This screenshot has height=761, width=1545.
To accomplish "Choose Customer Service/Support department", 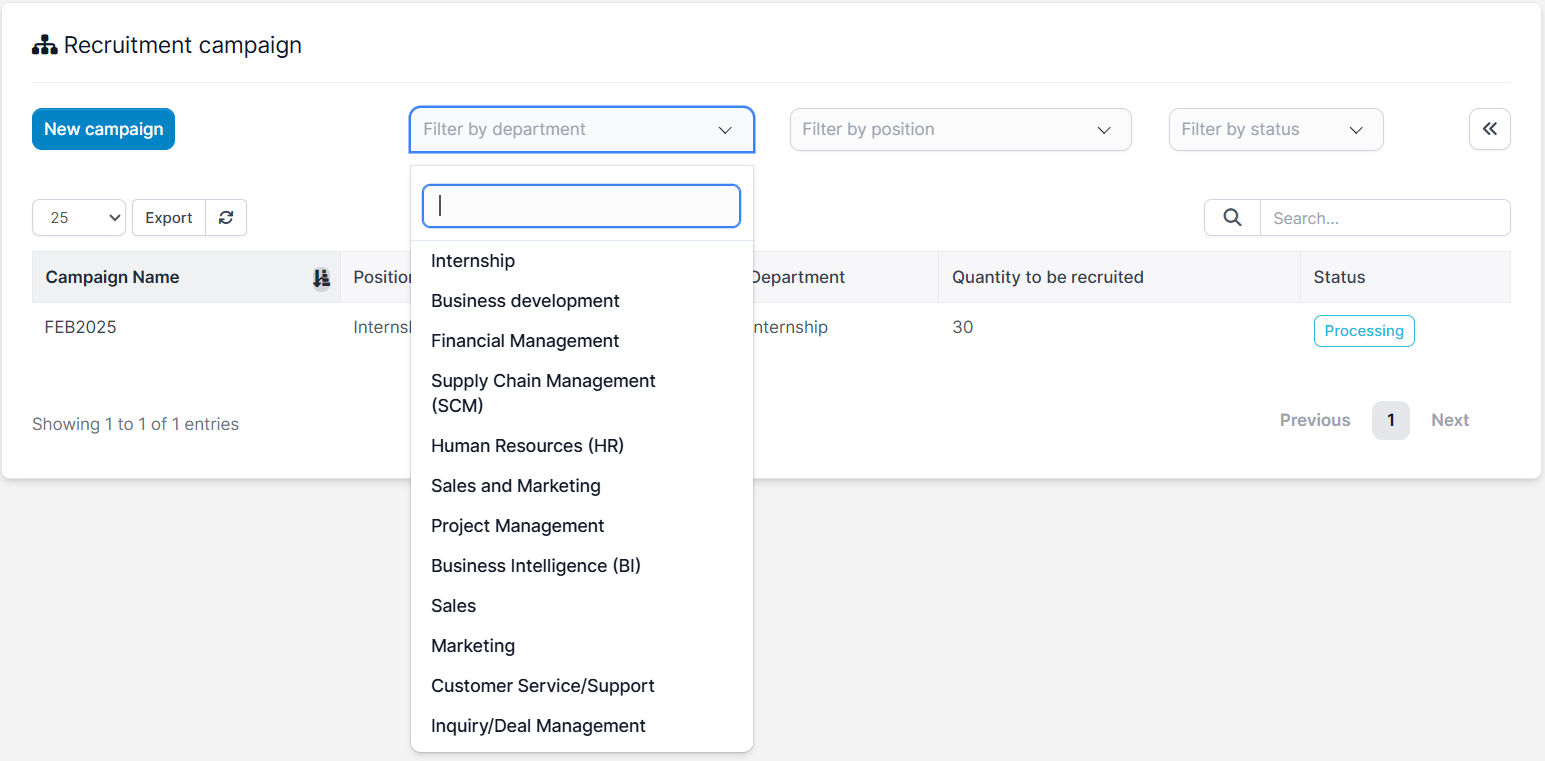I will 542,686.
